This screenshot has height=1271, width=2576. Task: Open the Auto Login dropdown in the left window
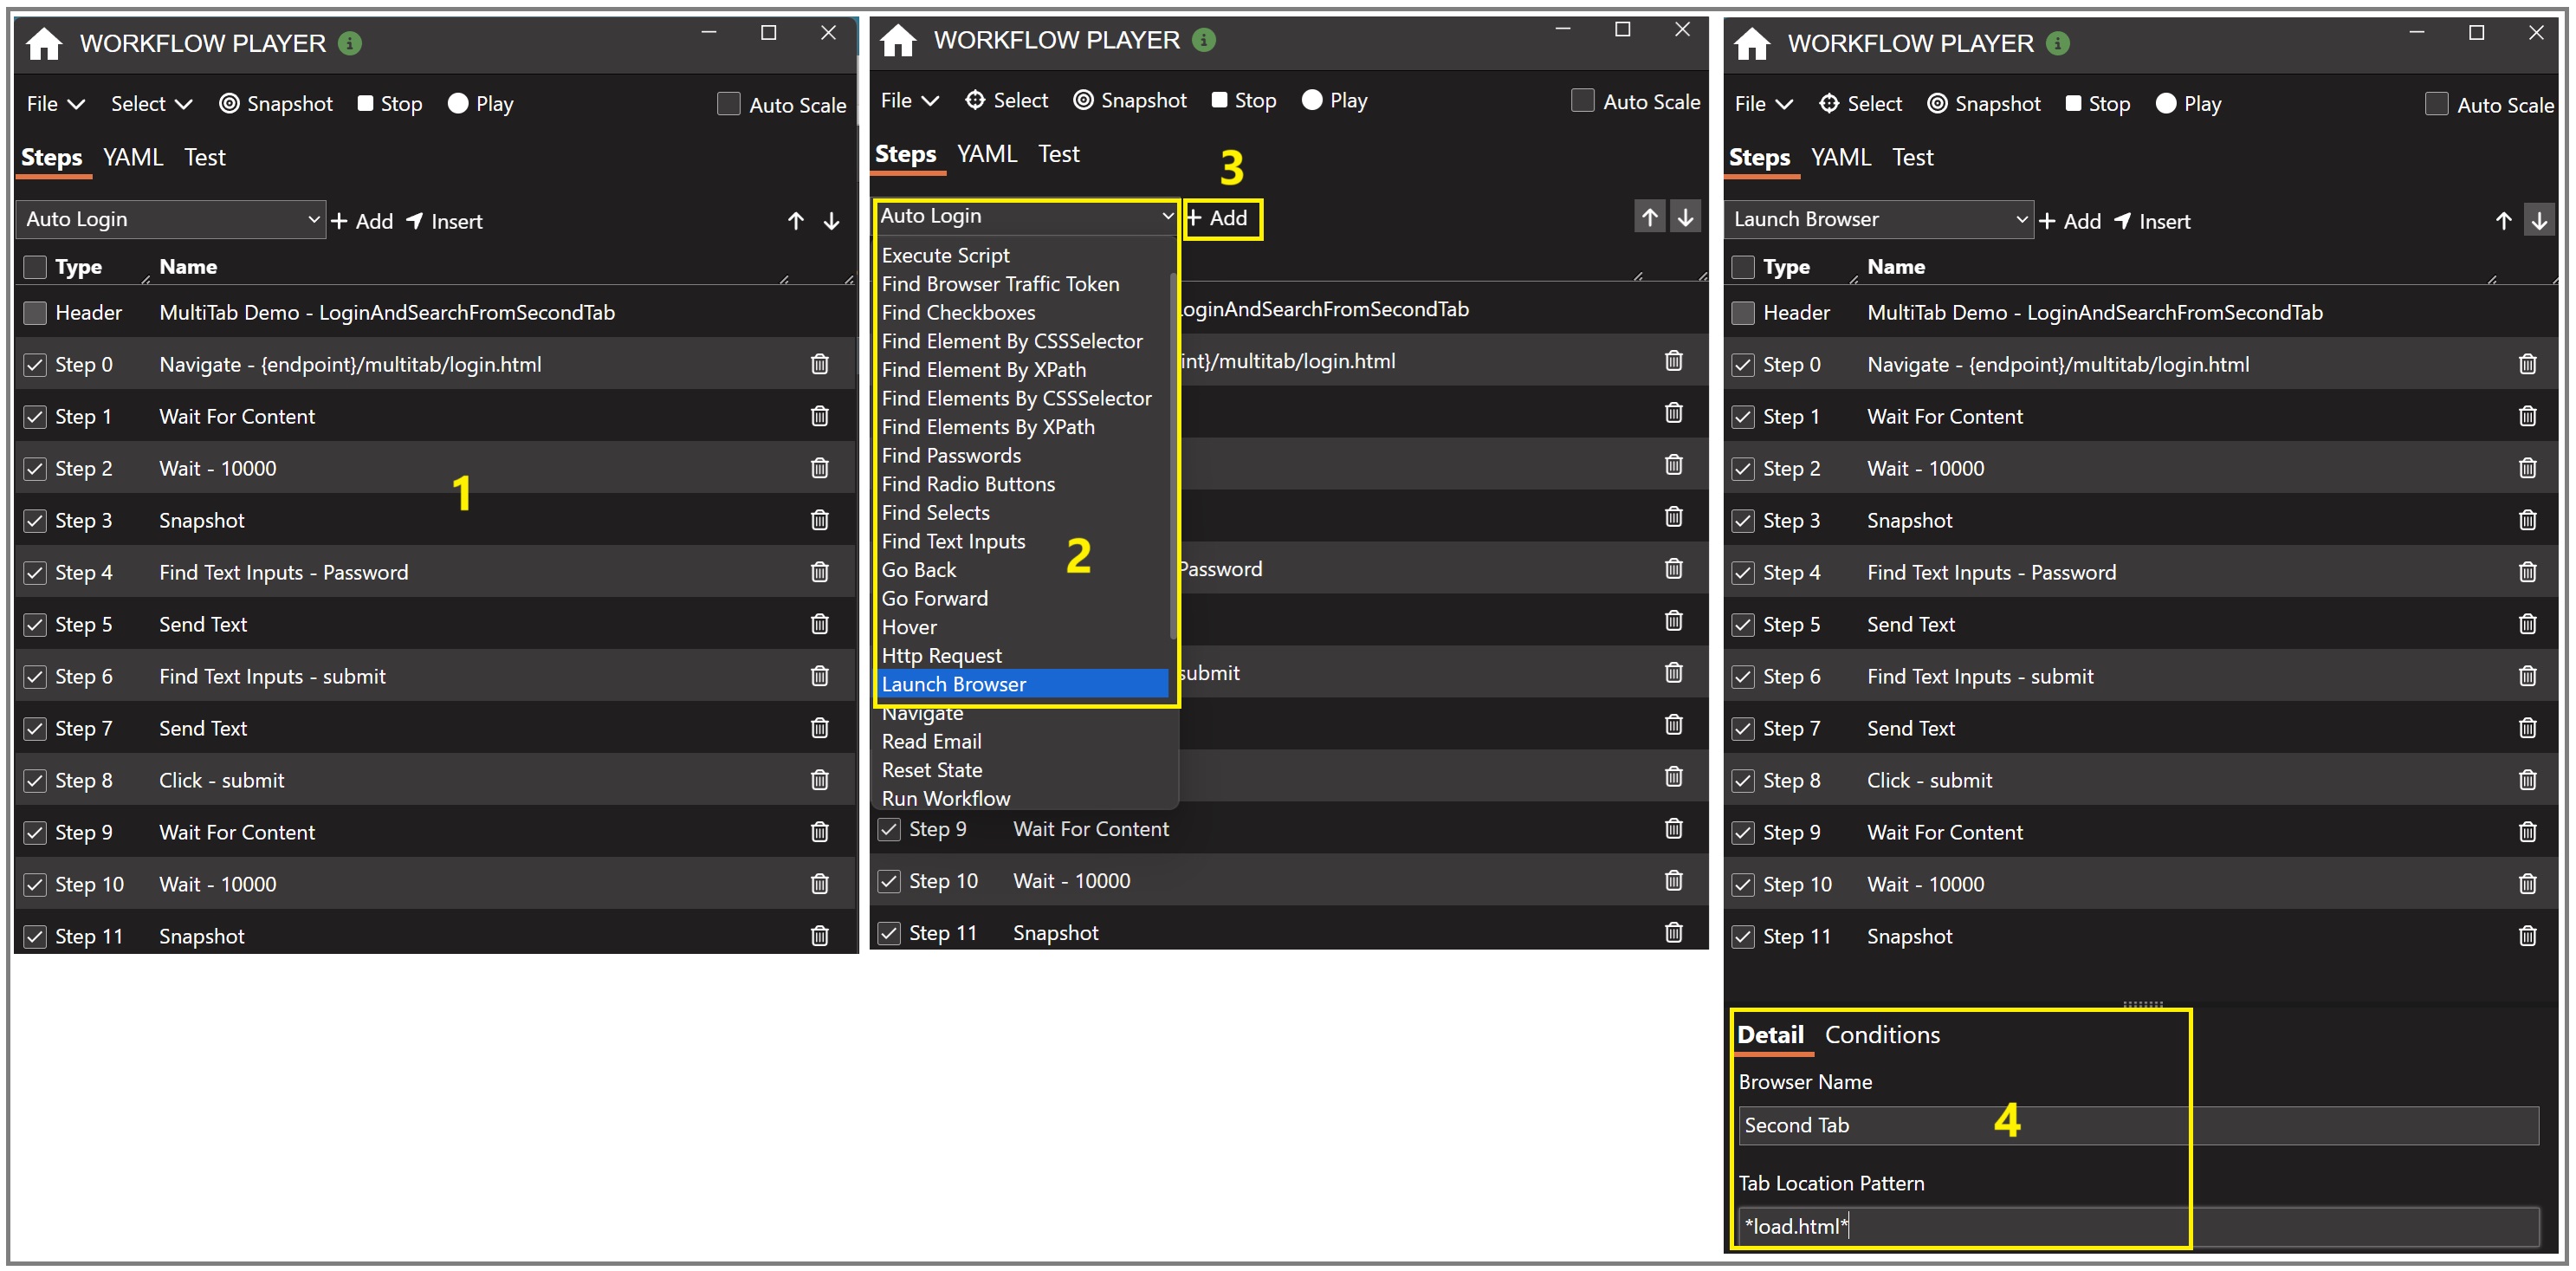[171, 219]
